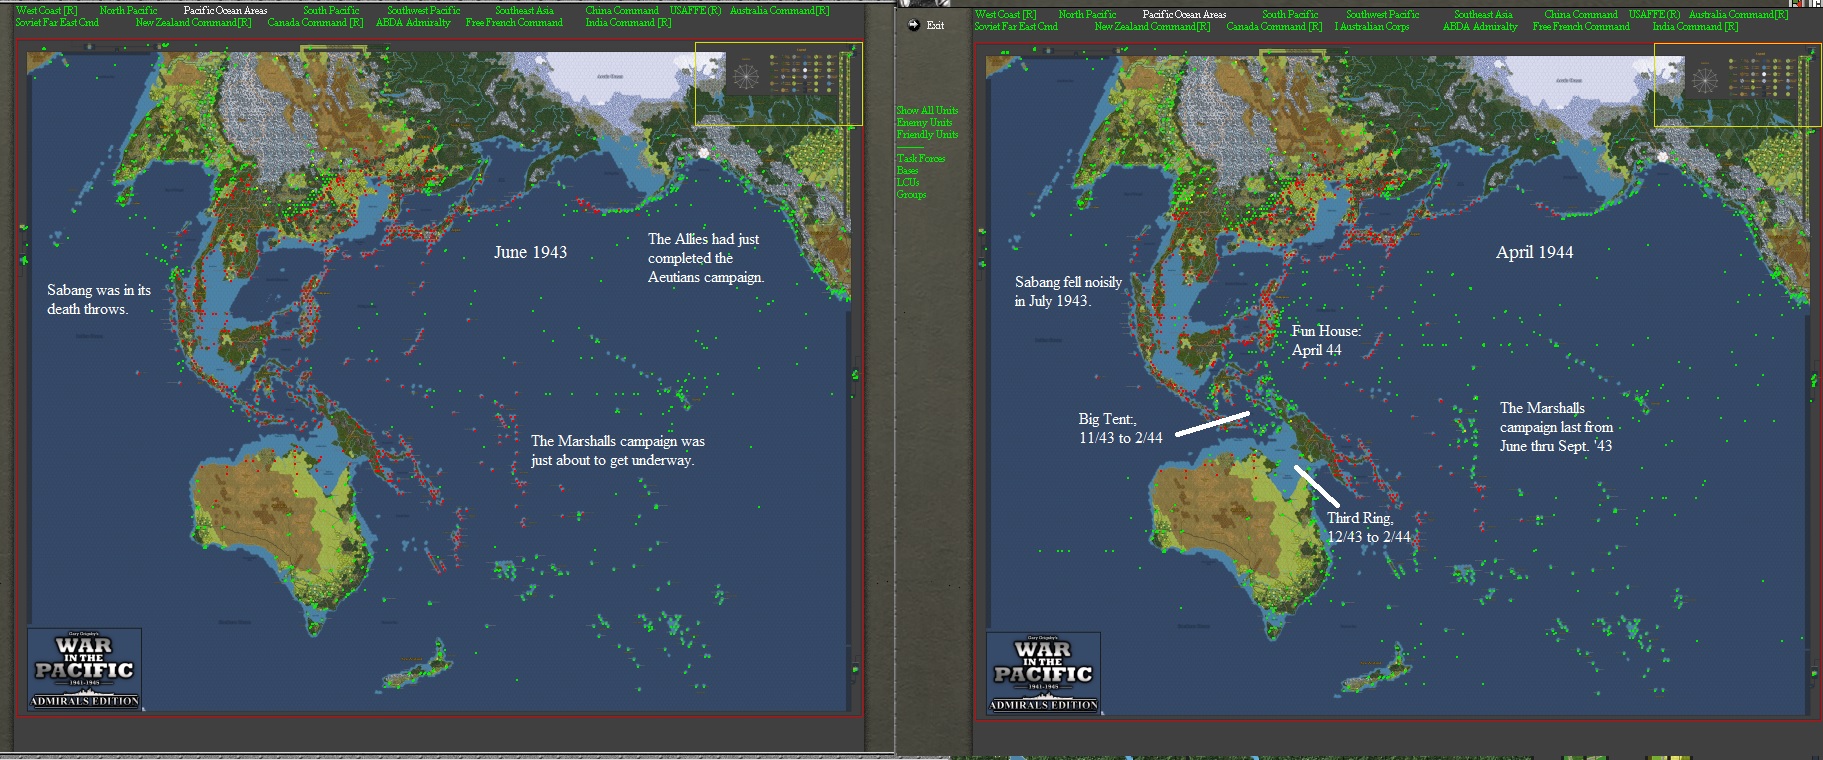Select Free French Command above June 1943 map
The image size is (1823, 760).
pos(514,23)
